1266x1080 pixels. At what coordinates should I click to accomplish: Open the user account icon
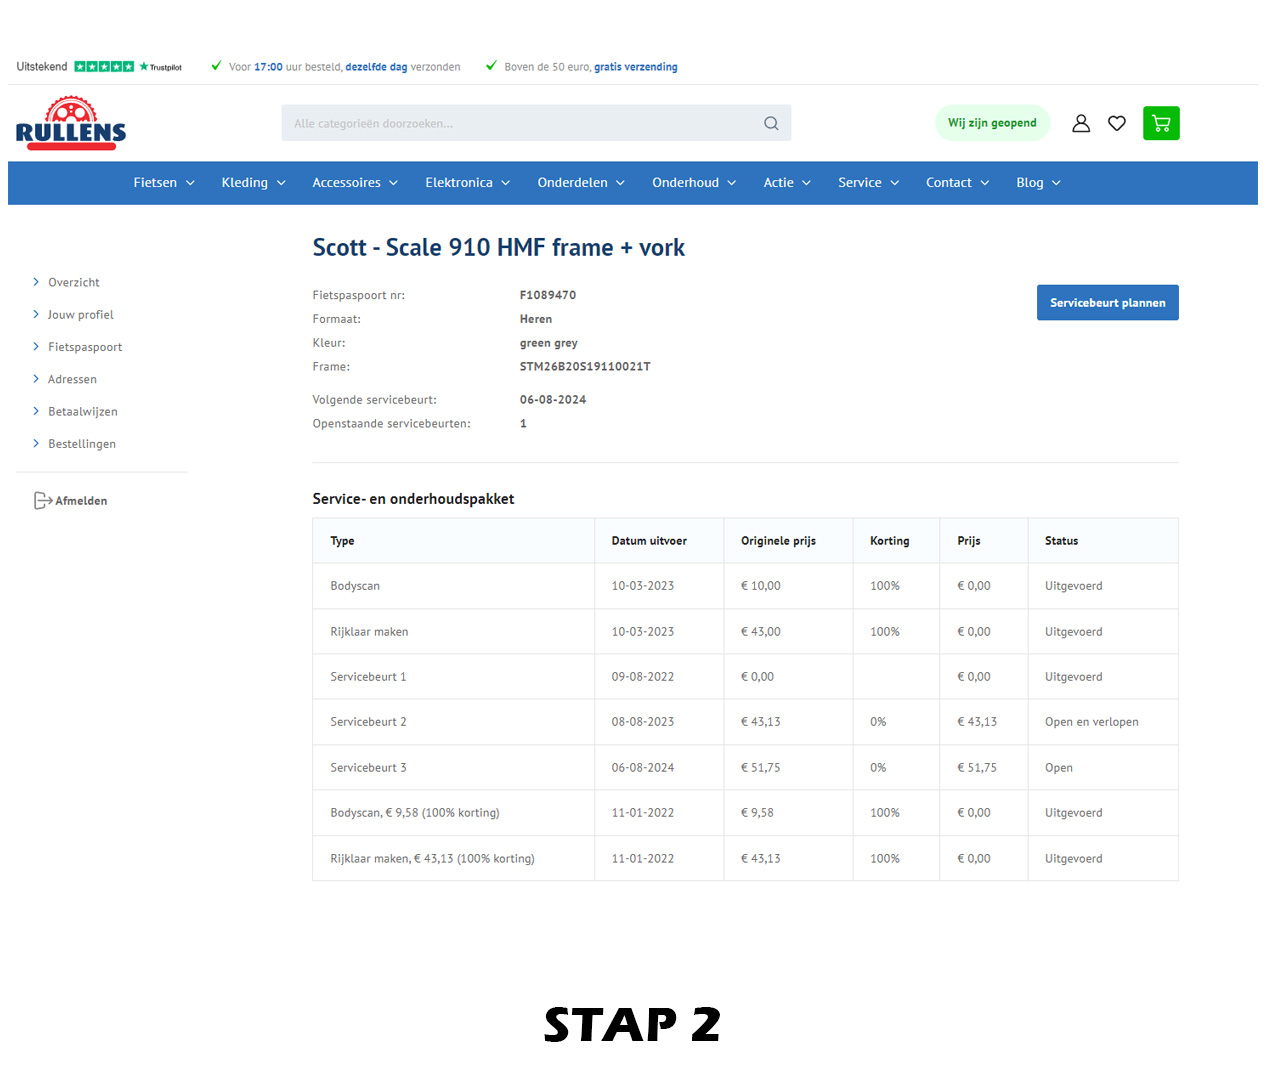(1081, 123)
